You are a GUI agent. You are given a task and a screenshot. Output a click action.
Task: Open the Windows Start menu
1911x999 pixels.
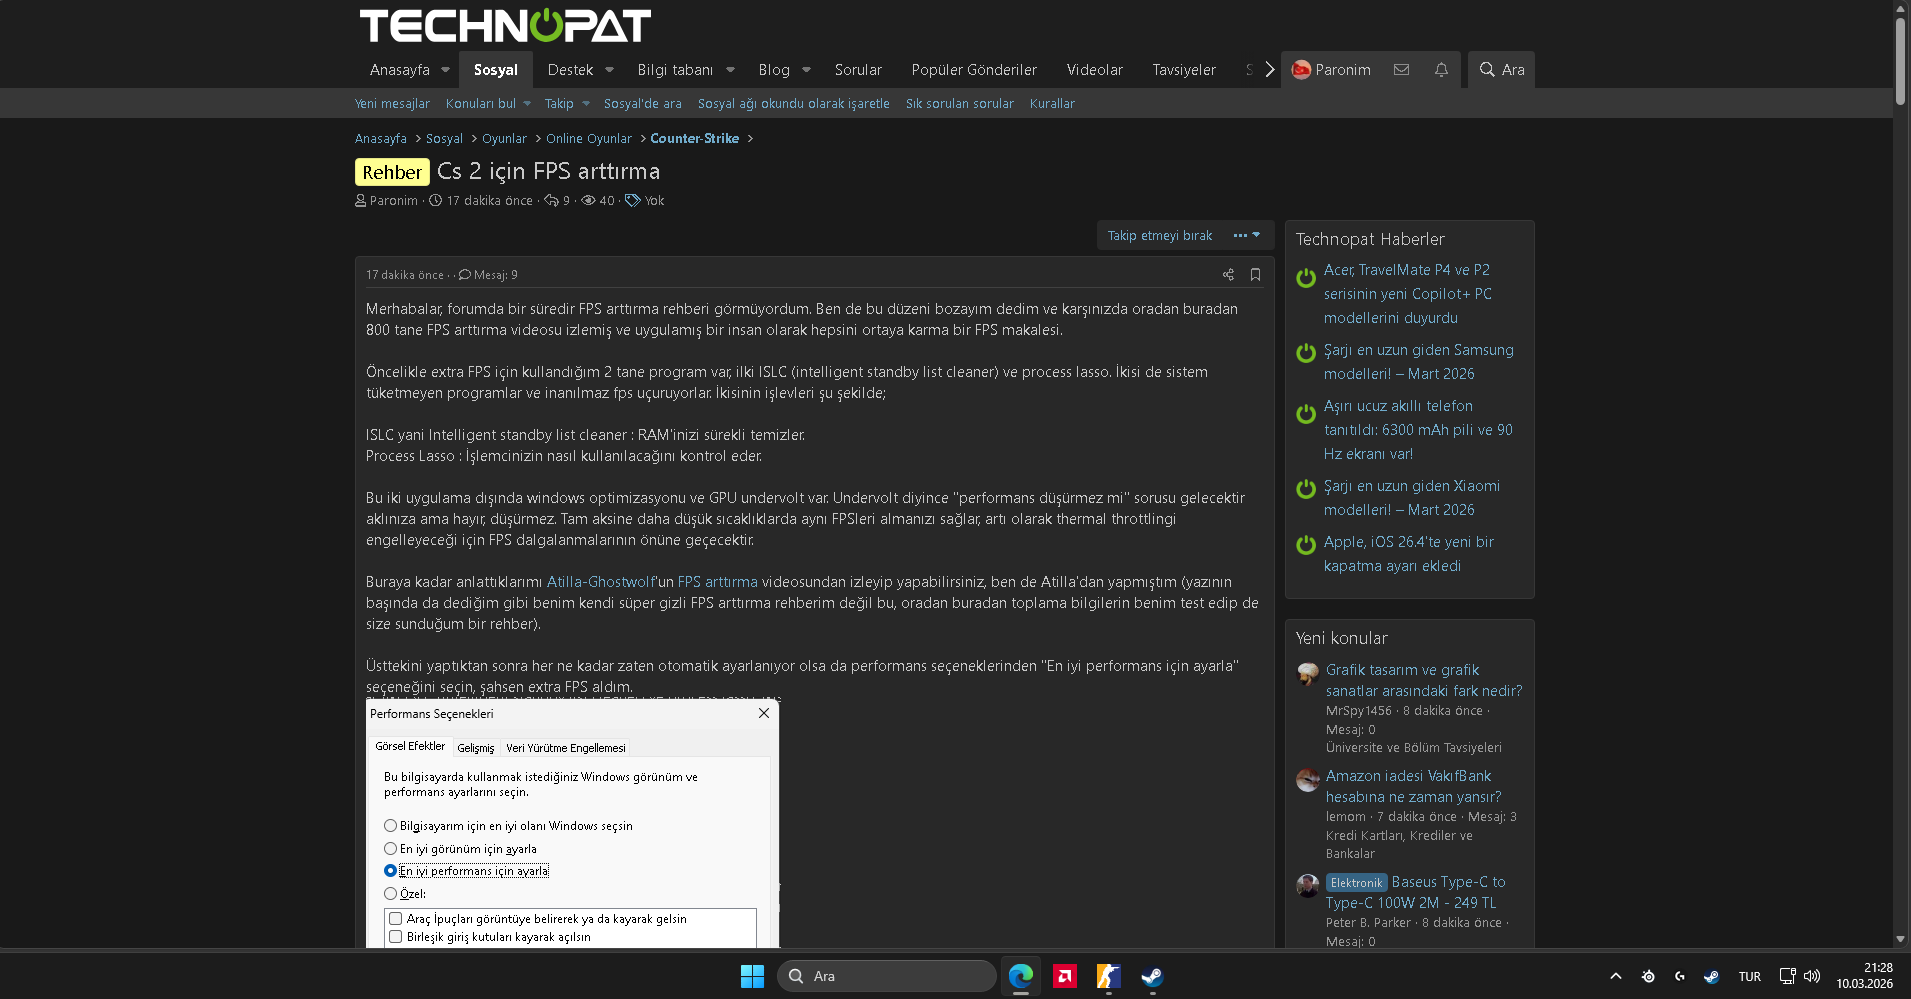click(752, 976)
